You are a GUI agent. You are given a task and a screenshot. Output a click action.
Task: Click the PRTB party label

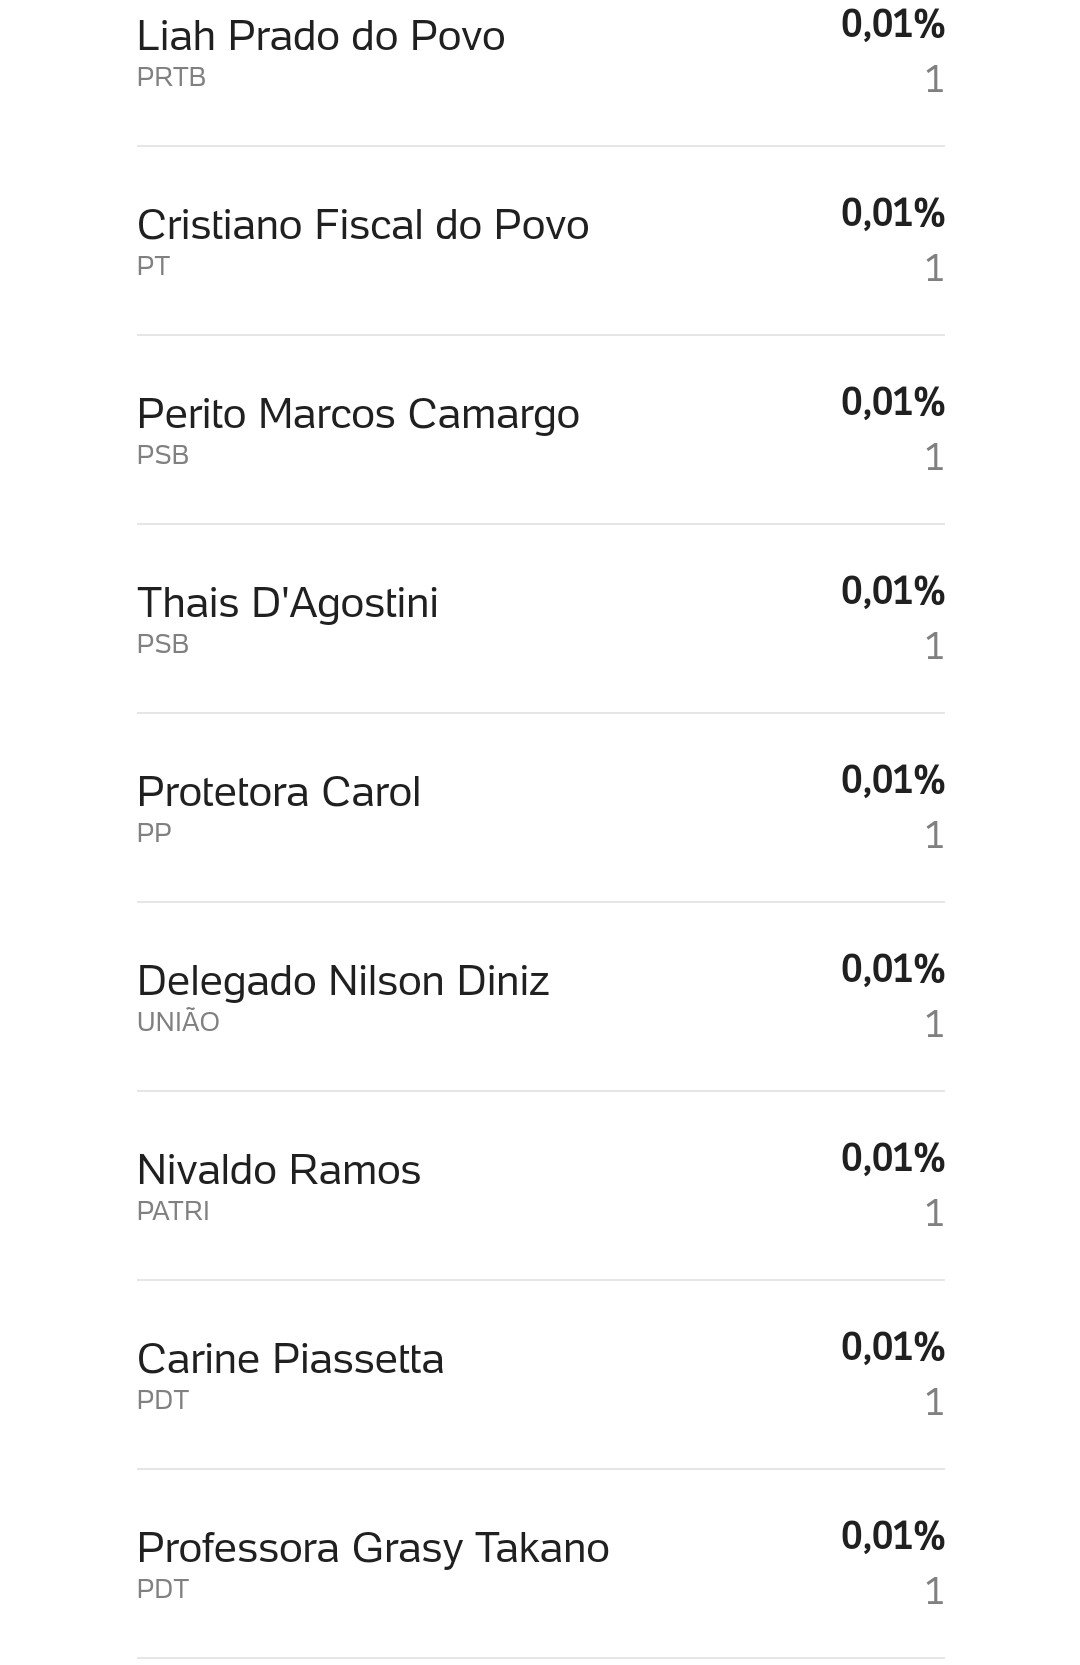[171, 77]
